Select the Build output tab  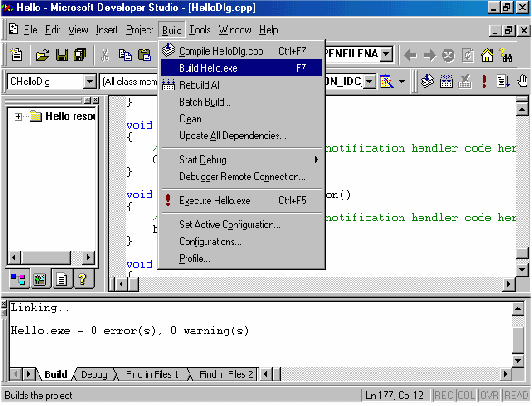point(56,374)
